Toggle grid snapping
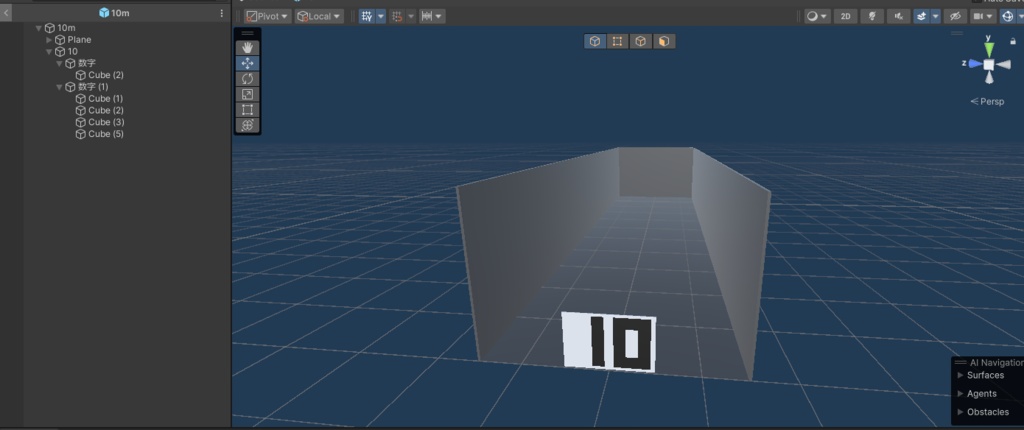 (x=396, y=16)
